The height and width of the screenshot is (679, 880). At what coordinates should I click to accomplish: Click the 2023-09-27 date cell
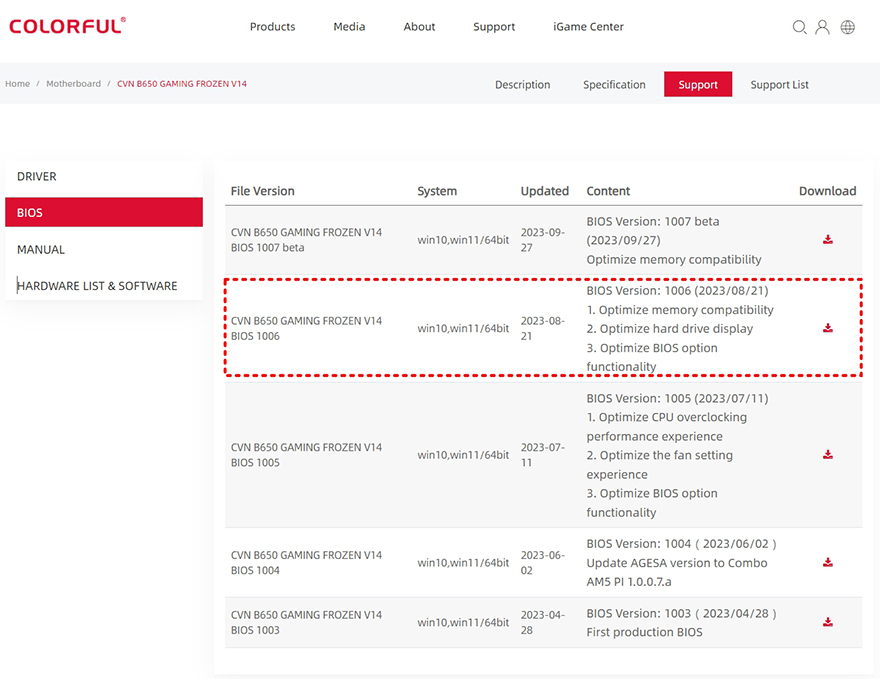click(x=543, y=240)
